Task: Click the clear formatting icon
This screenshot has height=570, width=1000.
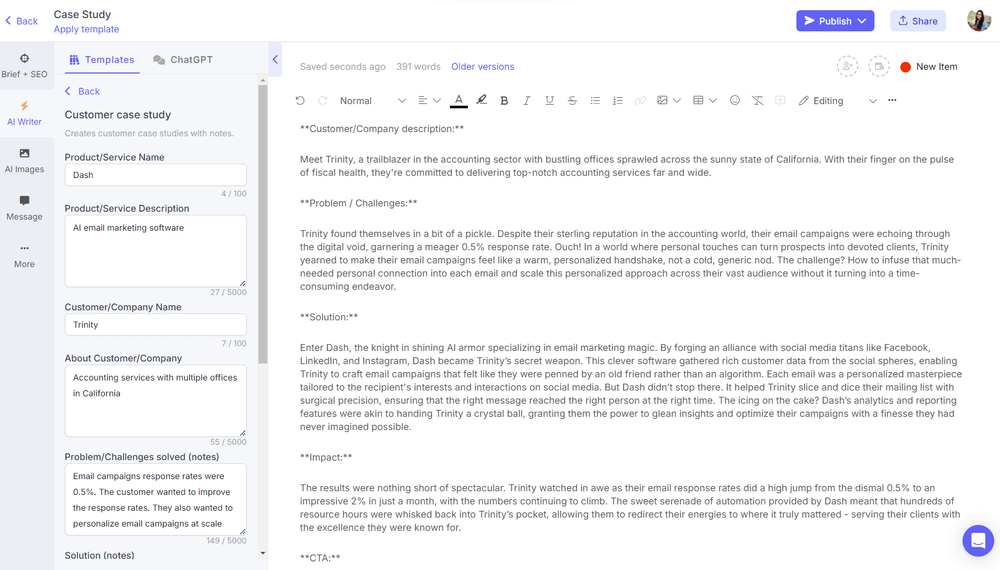Action: [757, 101]
